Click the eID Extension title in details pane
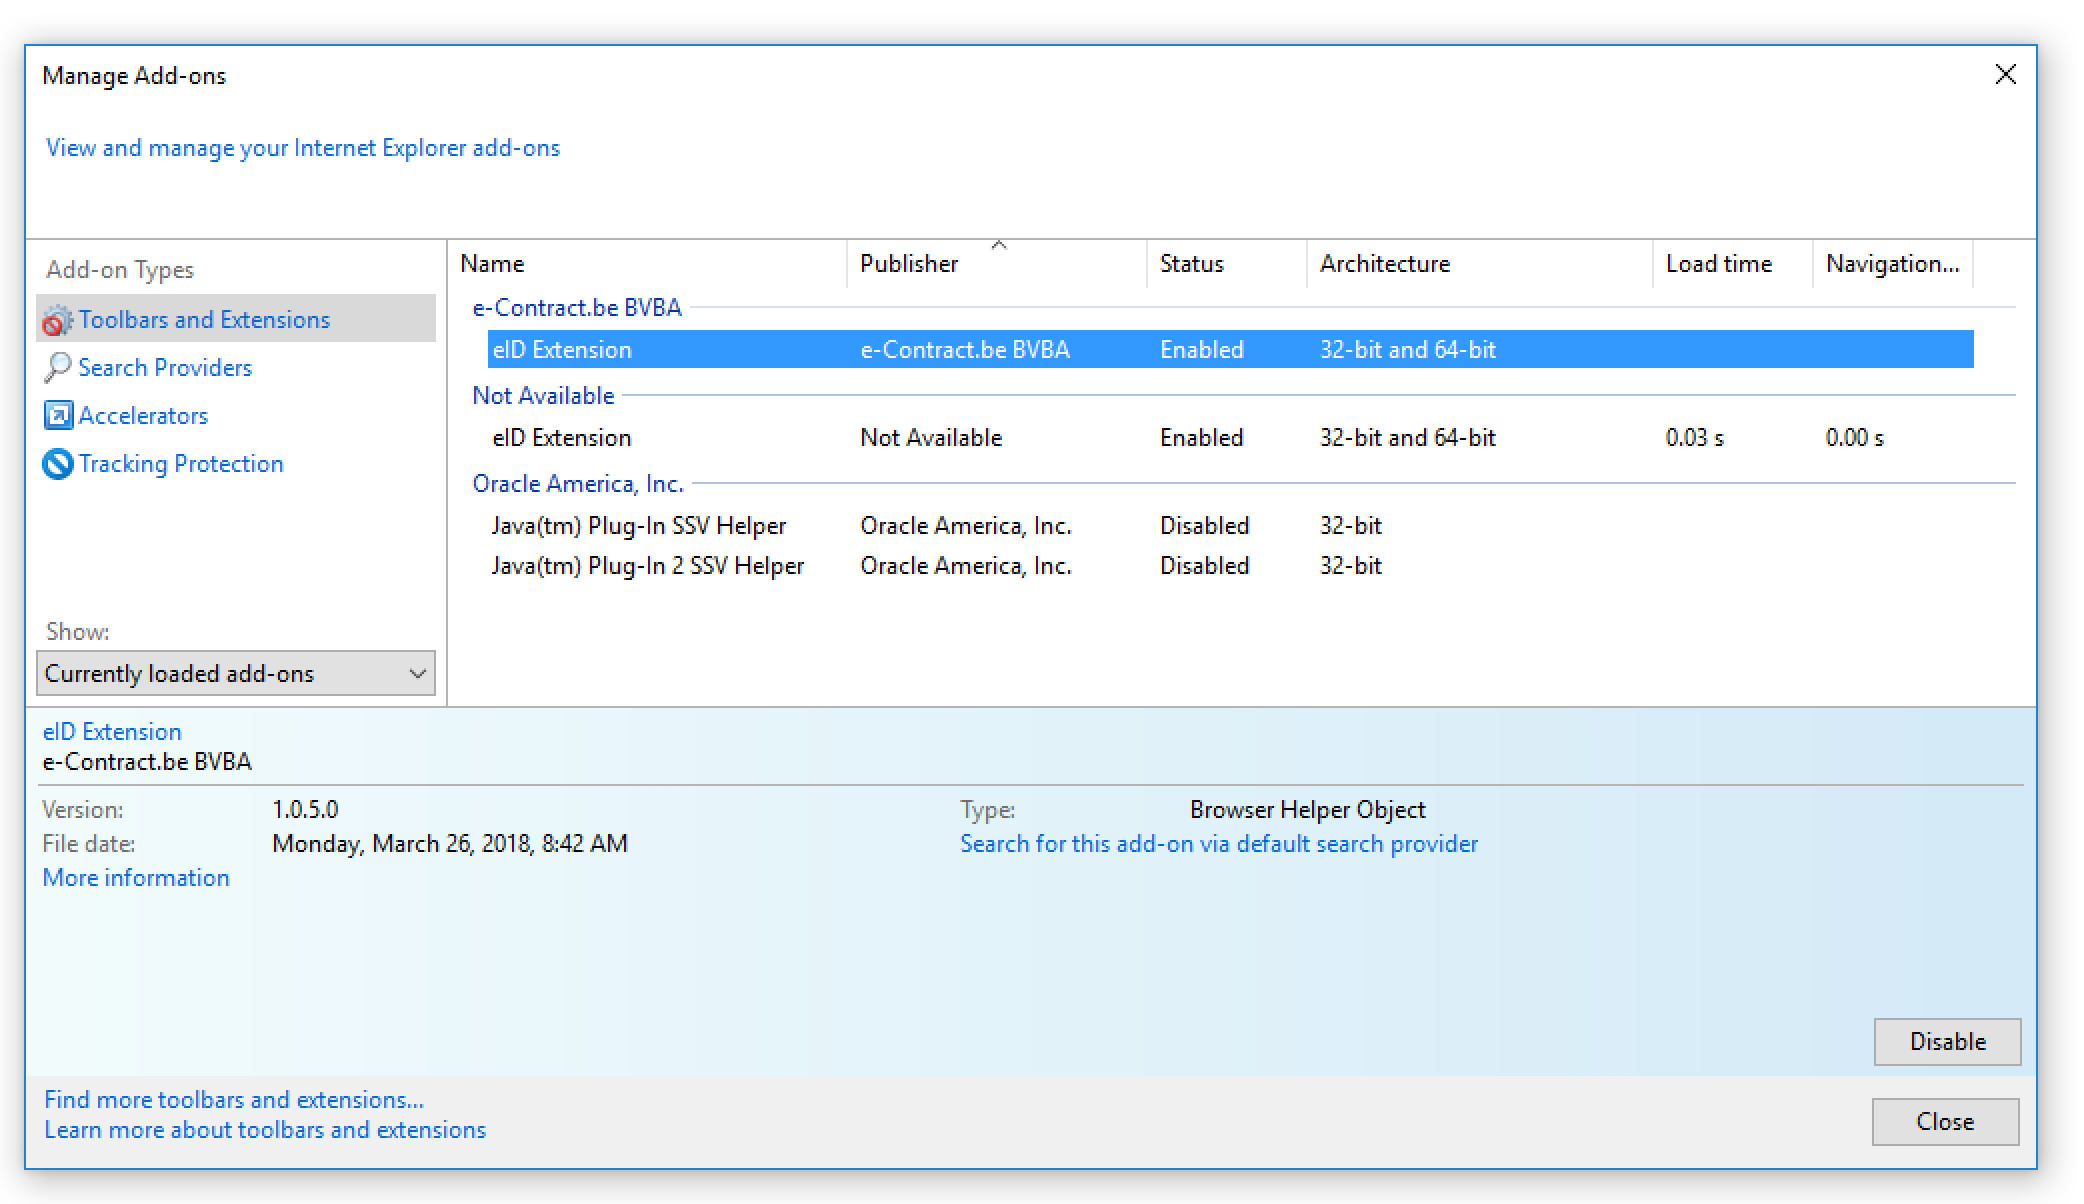This screenshot has width=2084, height=1204. (x=112, y=731)
